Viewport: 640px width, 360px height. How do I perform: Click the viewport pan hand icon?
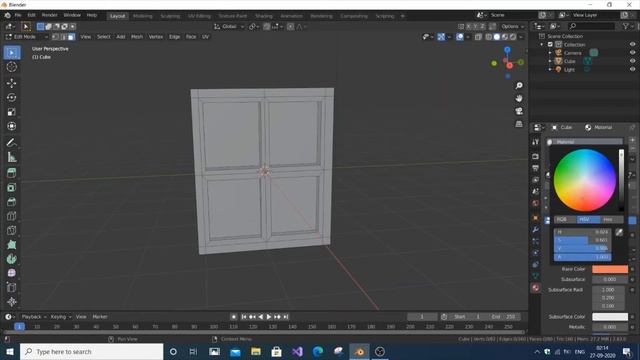click(x=519, y=98)
